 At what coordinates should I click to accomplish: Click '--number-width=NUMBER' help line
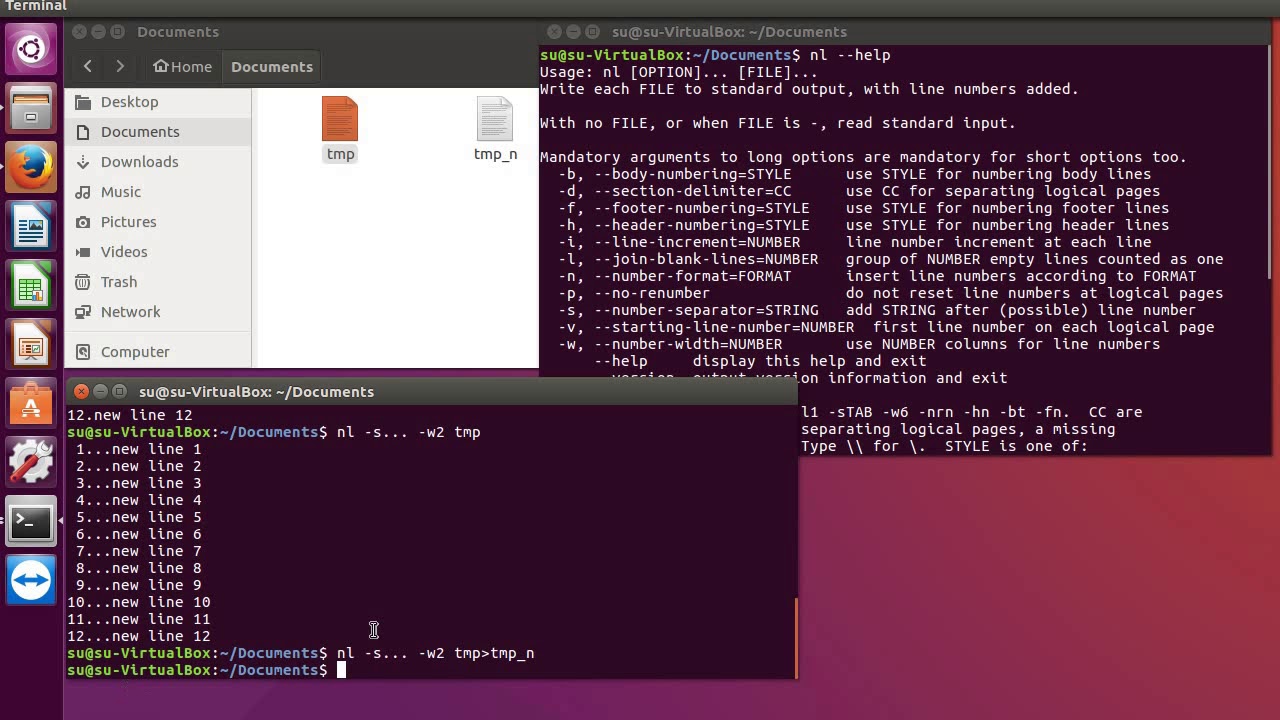(859, 344)
